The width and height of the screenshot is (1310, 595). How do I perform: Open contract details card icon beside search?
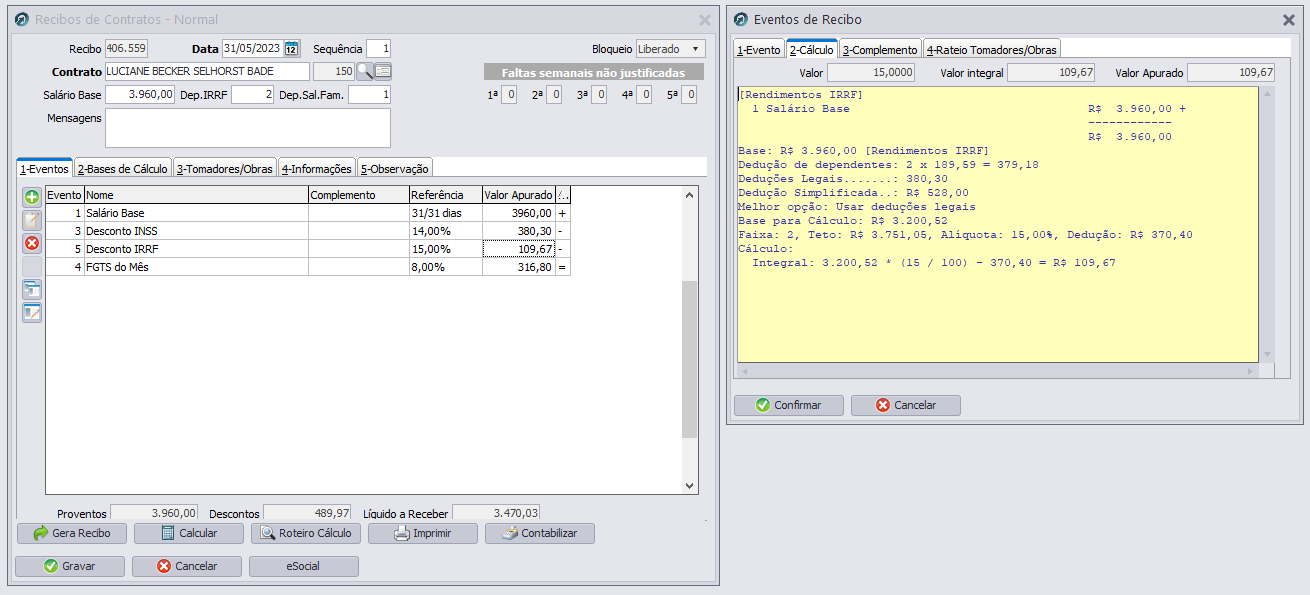(383, 71)
